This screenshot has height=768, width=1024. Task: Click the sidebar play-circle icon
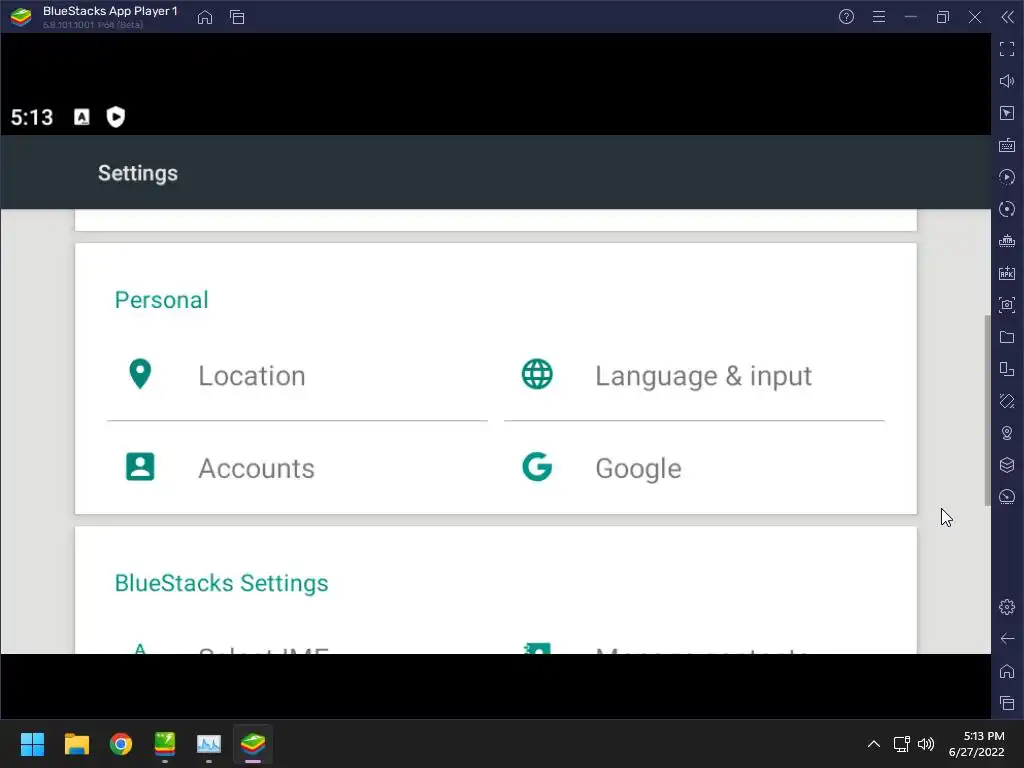click(x=1007, y=177)
